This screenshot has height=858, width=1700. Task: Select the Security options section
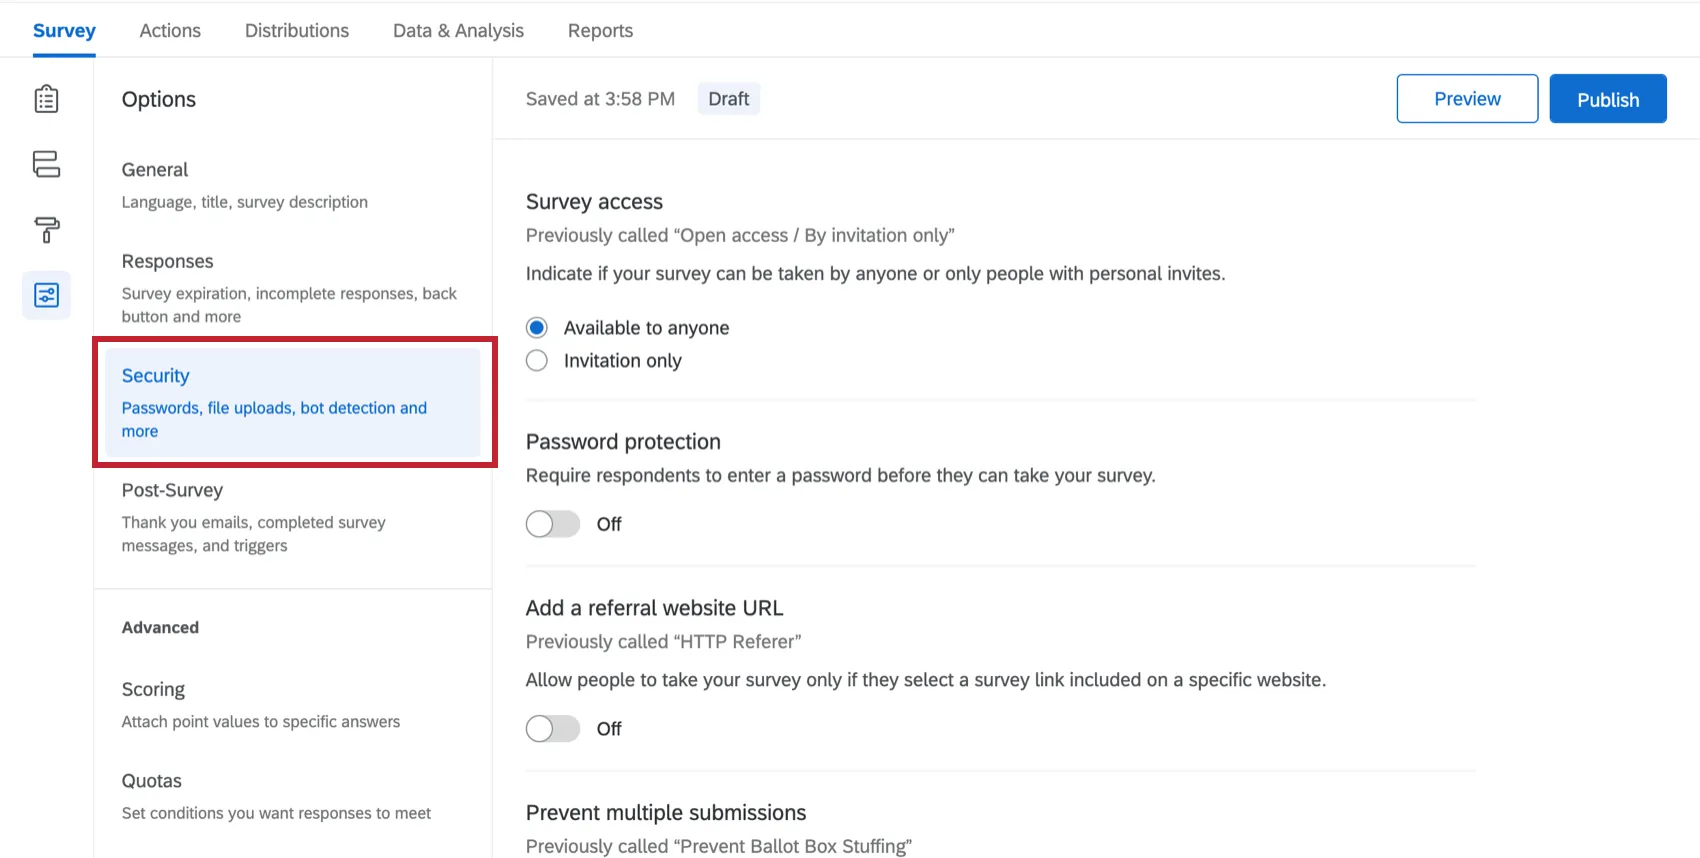pyautogui.click(x=292, y=402)
